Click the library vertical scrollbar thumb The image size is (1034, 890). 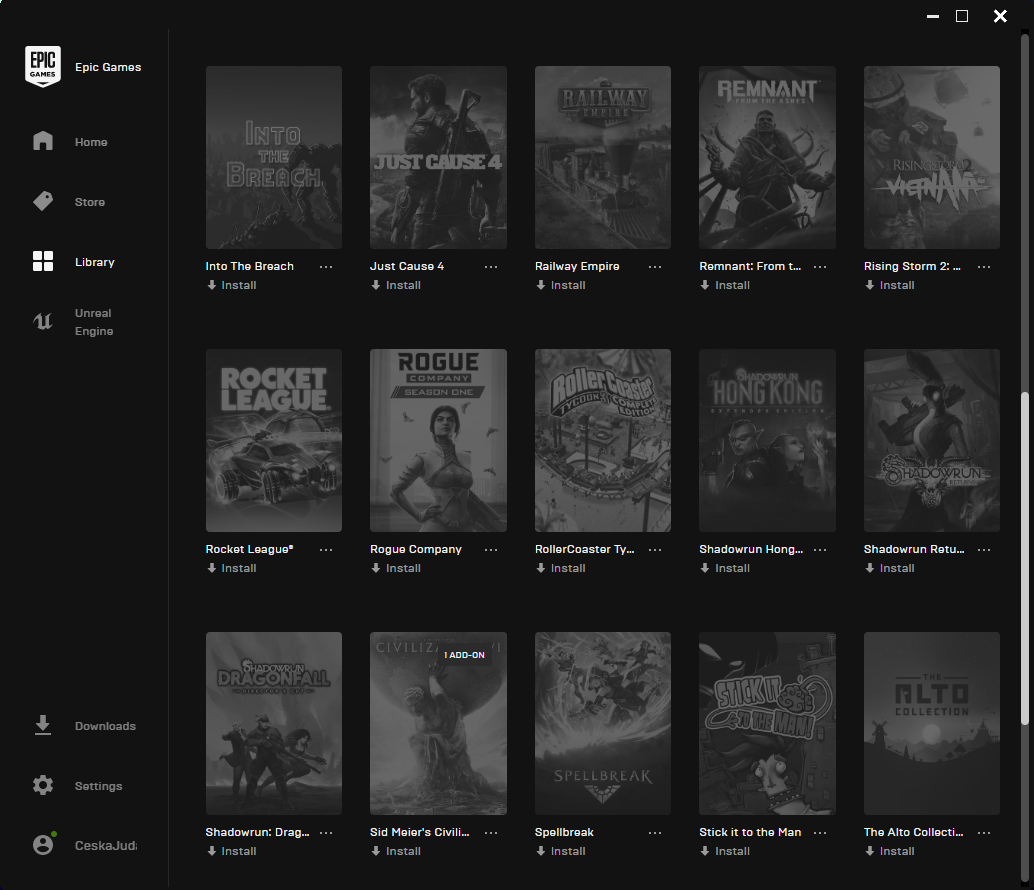[x=1025, y=558]
